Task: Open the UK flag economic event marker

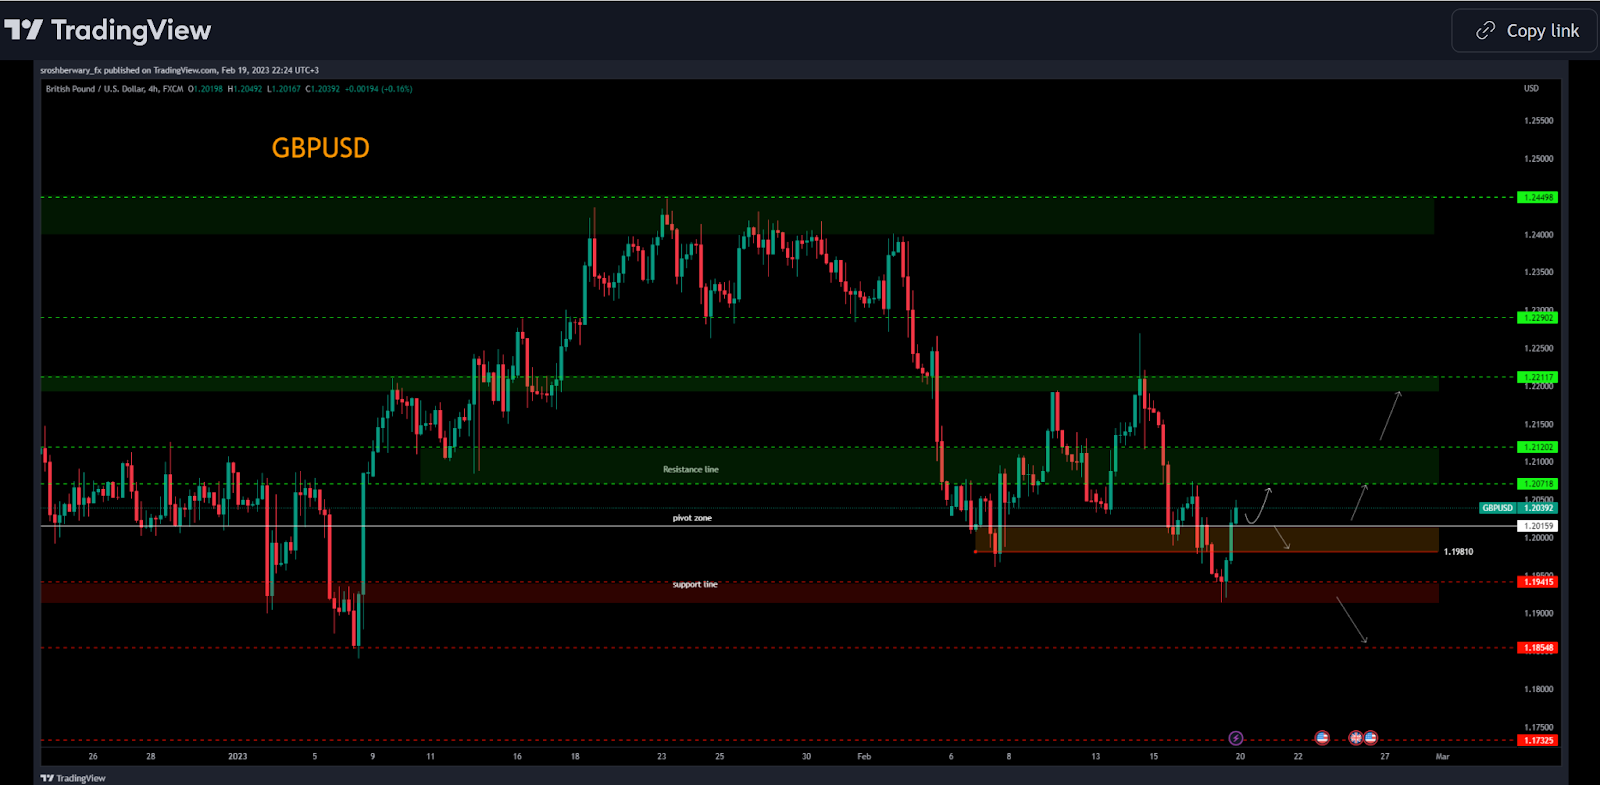Action: 1356,738
